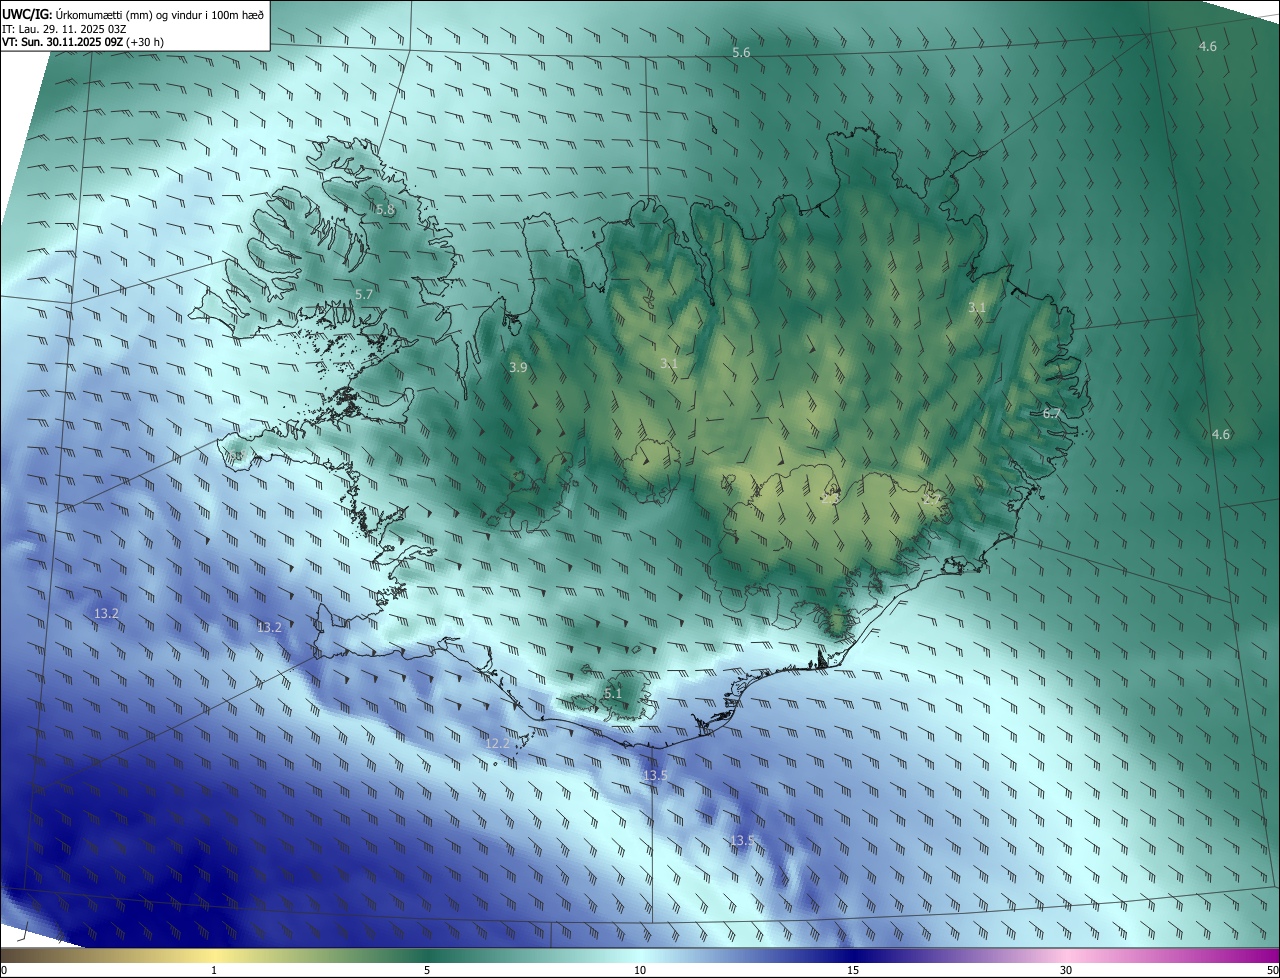Click the 13.2 value nearest Reykjanes peninsula

[269, 627]
